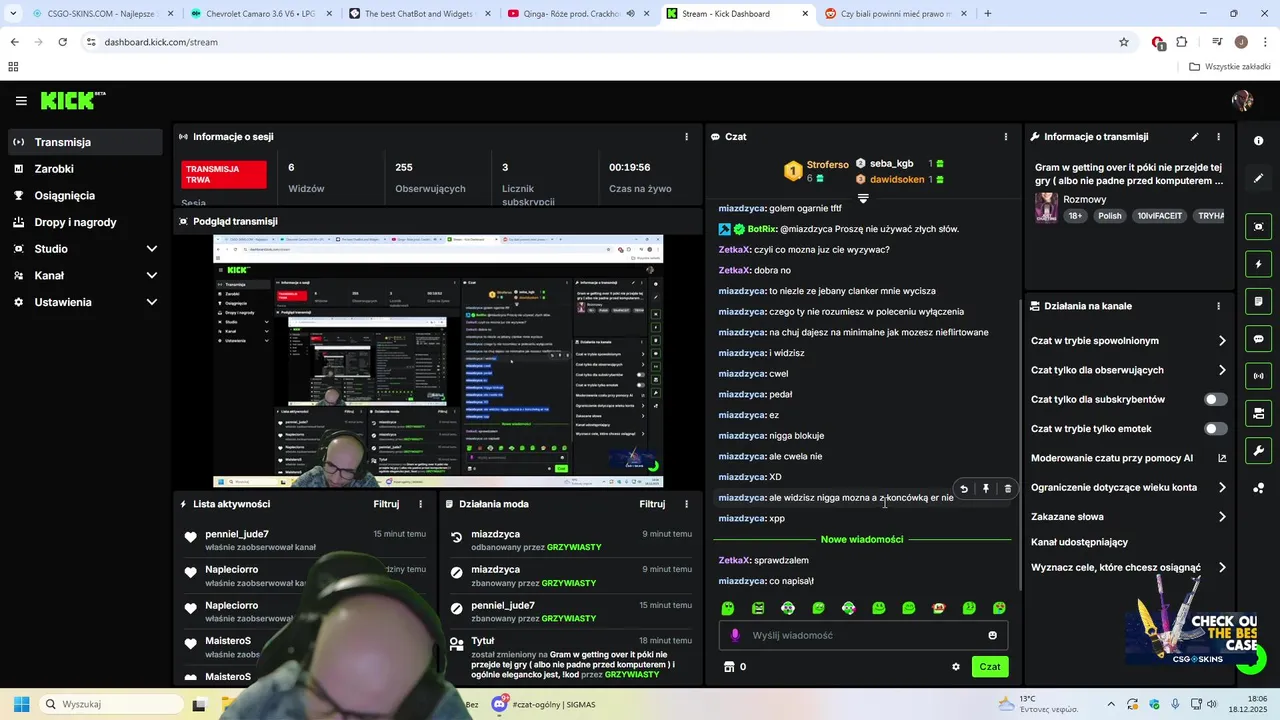Open chat settings gear beside Czat button
The width and height of the screenshot is (1280, 720).
pyautogui.click(x=955, y=667)
